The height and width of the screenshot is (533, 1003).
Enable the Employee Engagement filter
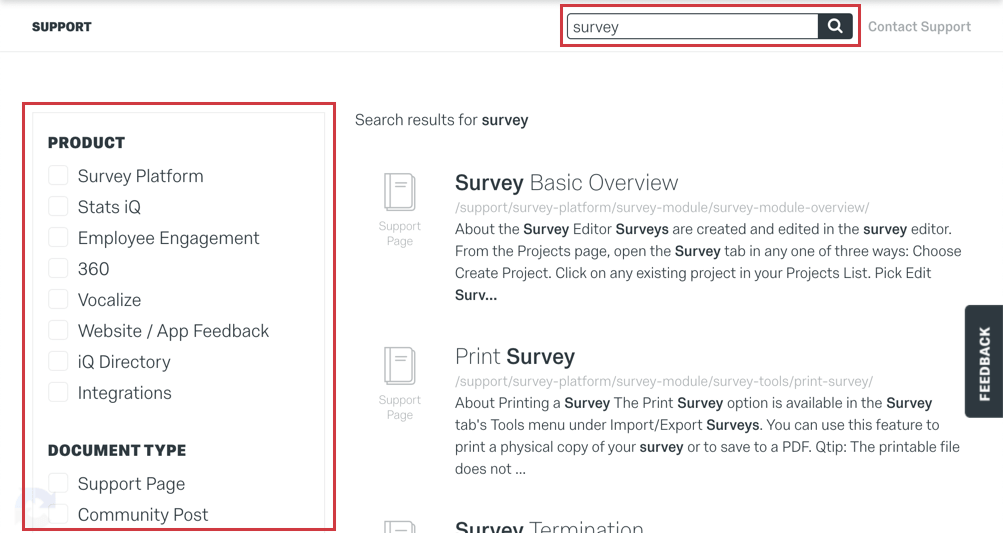pyautogui.click(x=58, y=237)
